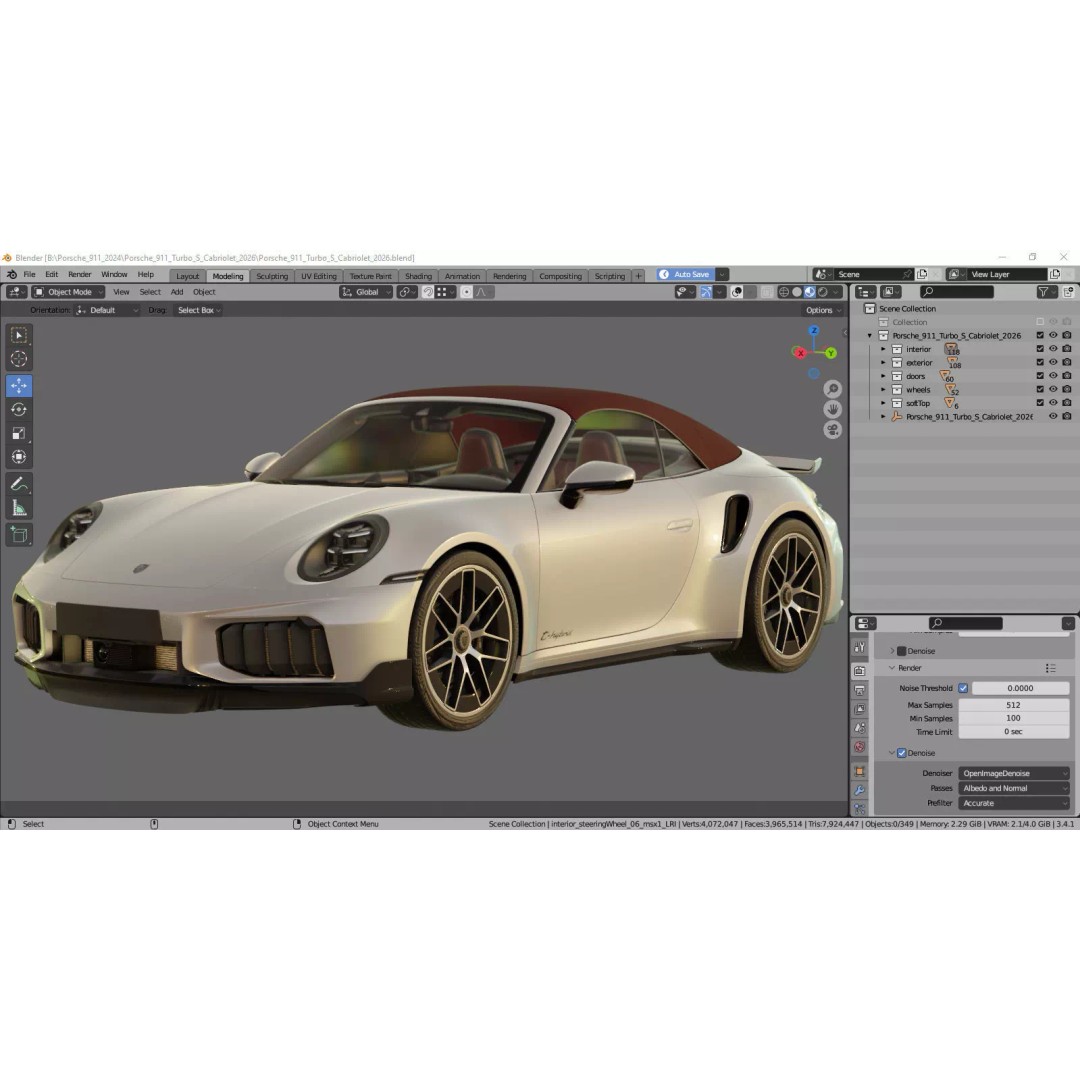Open the World properties tab
This screenshot has height=1080, width=1080.
(860, 747)
